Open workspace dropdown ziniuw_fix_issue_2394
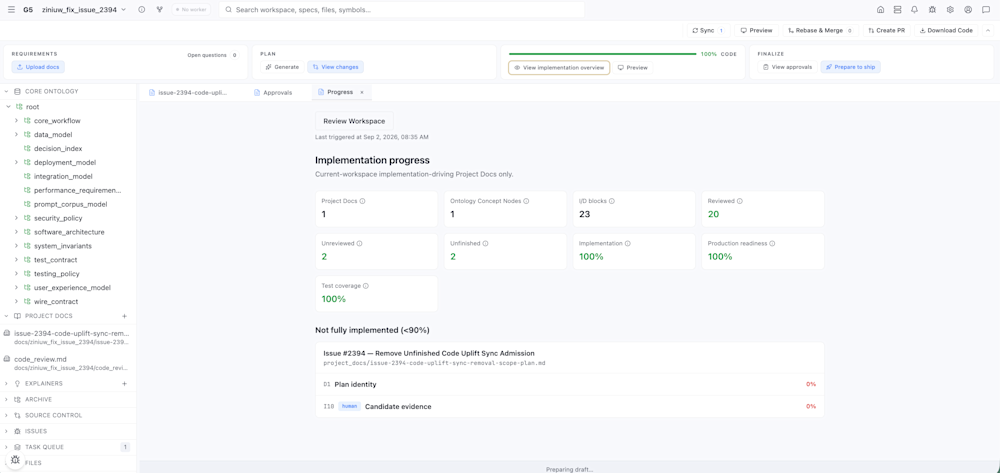This screenshot has width=1000, height=473. click(x=84, y=10)
